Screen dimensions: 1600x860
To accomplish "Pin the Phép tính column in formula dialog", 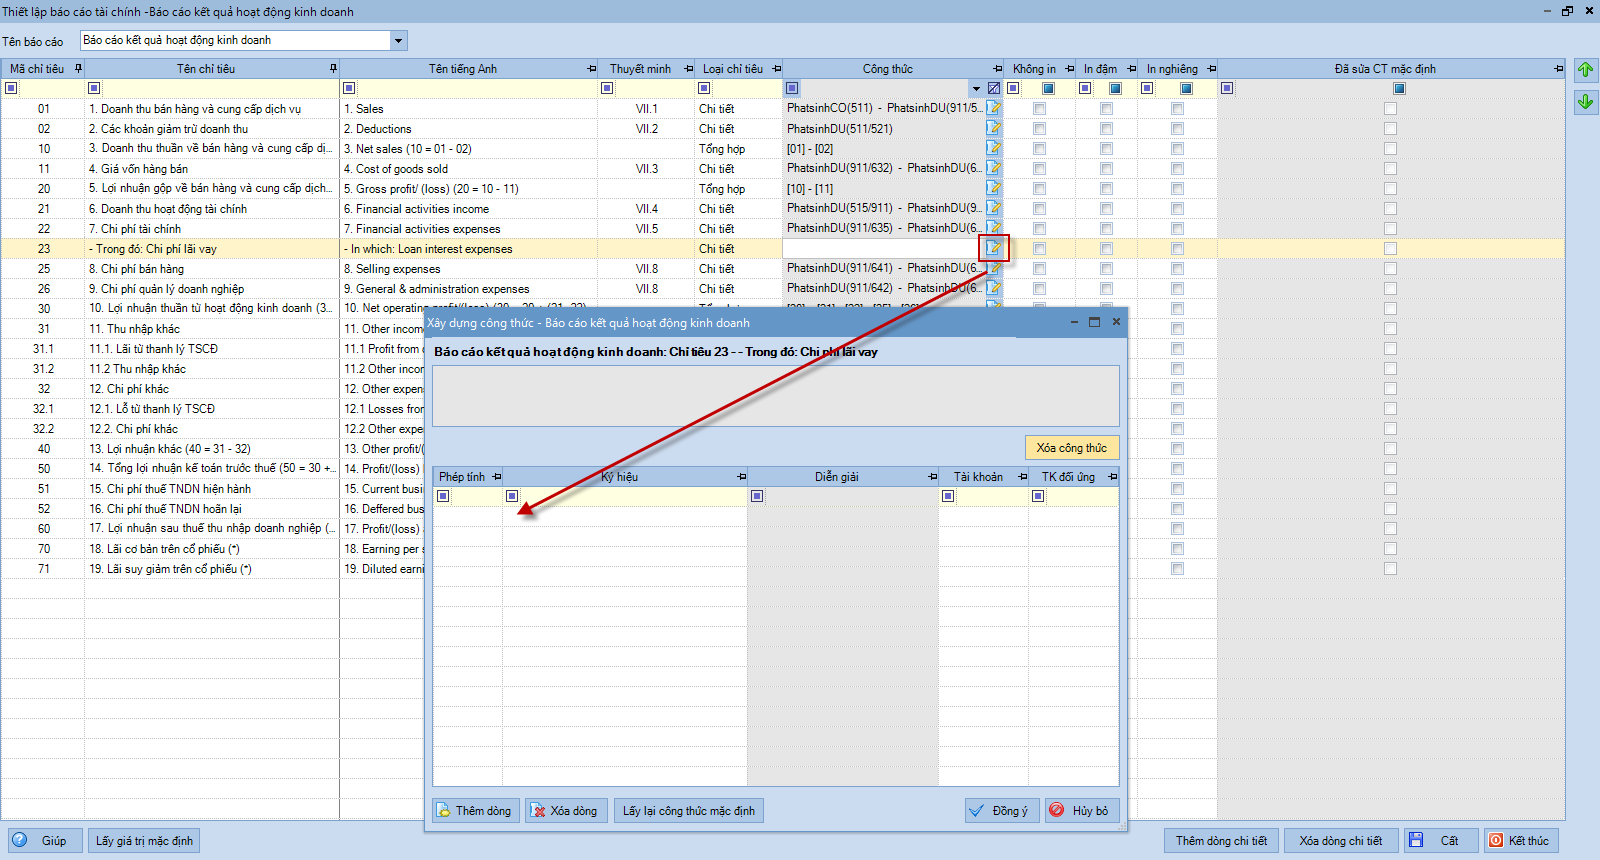I will coord(496,477).
